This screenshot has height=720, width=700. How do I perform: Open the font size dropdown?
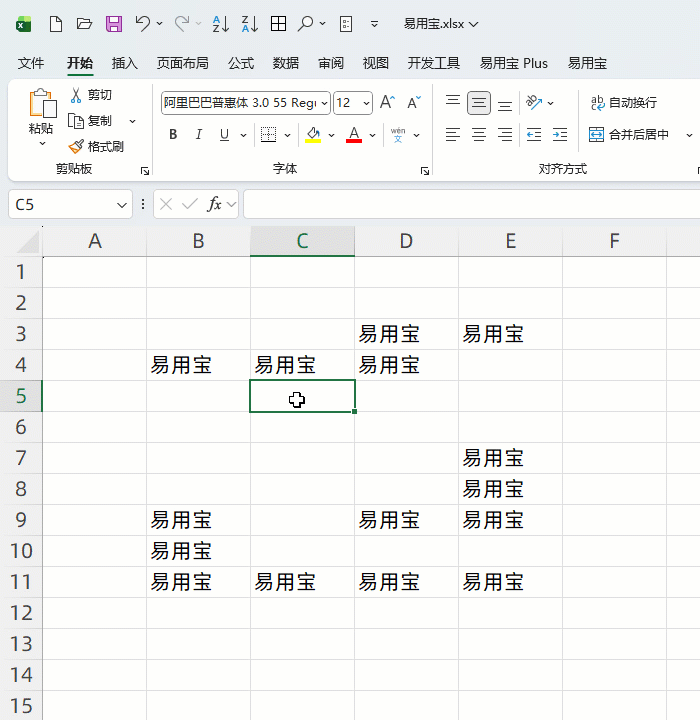coord(366,103)
